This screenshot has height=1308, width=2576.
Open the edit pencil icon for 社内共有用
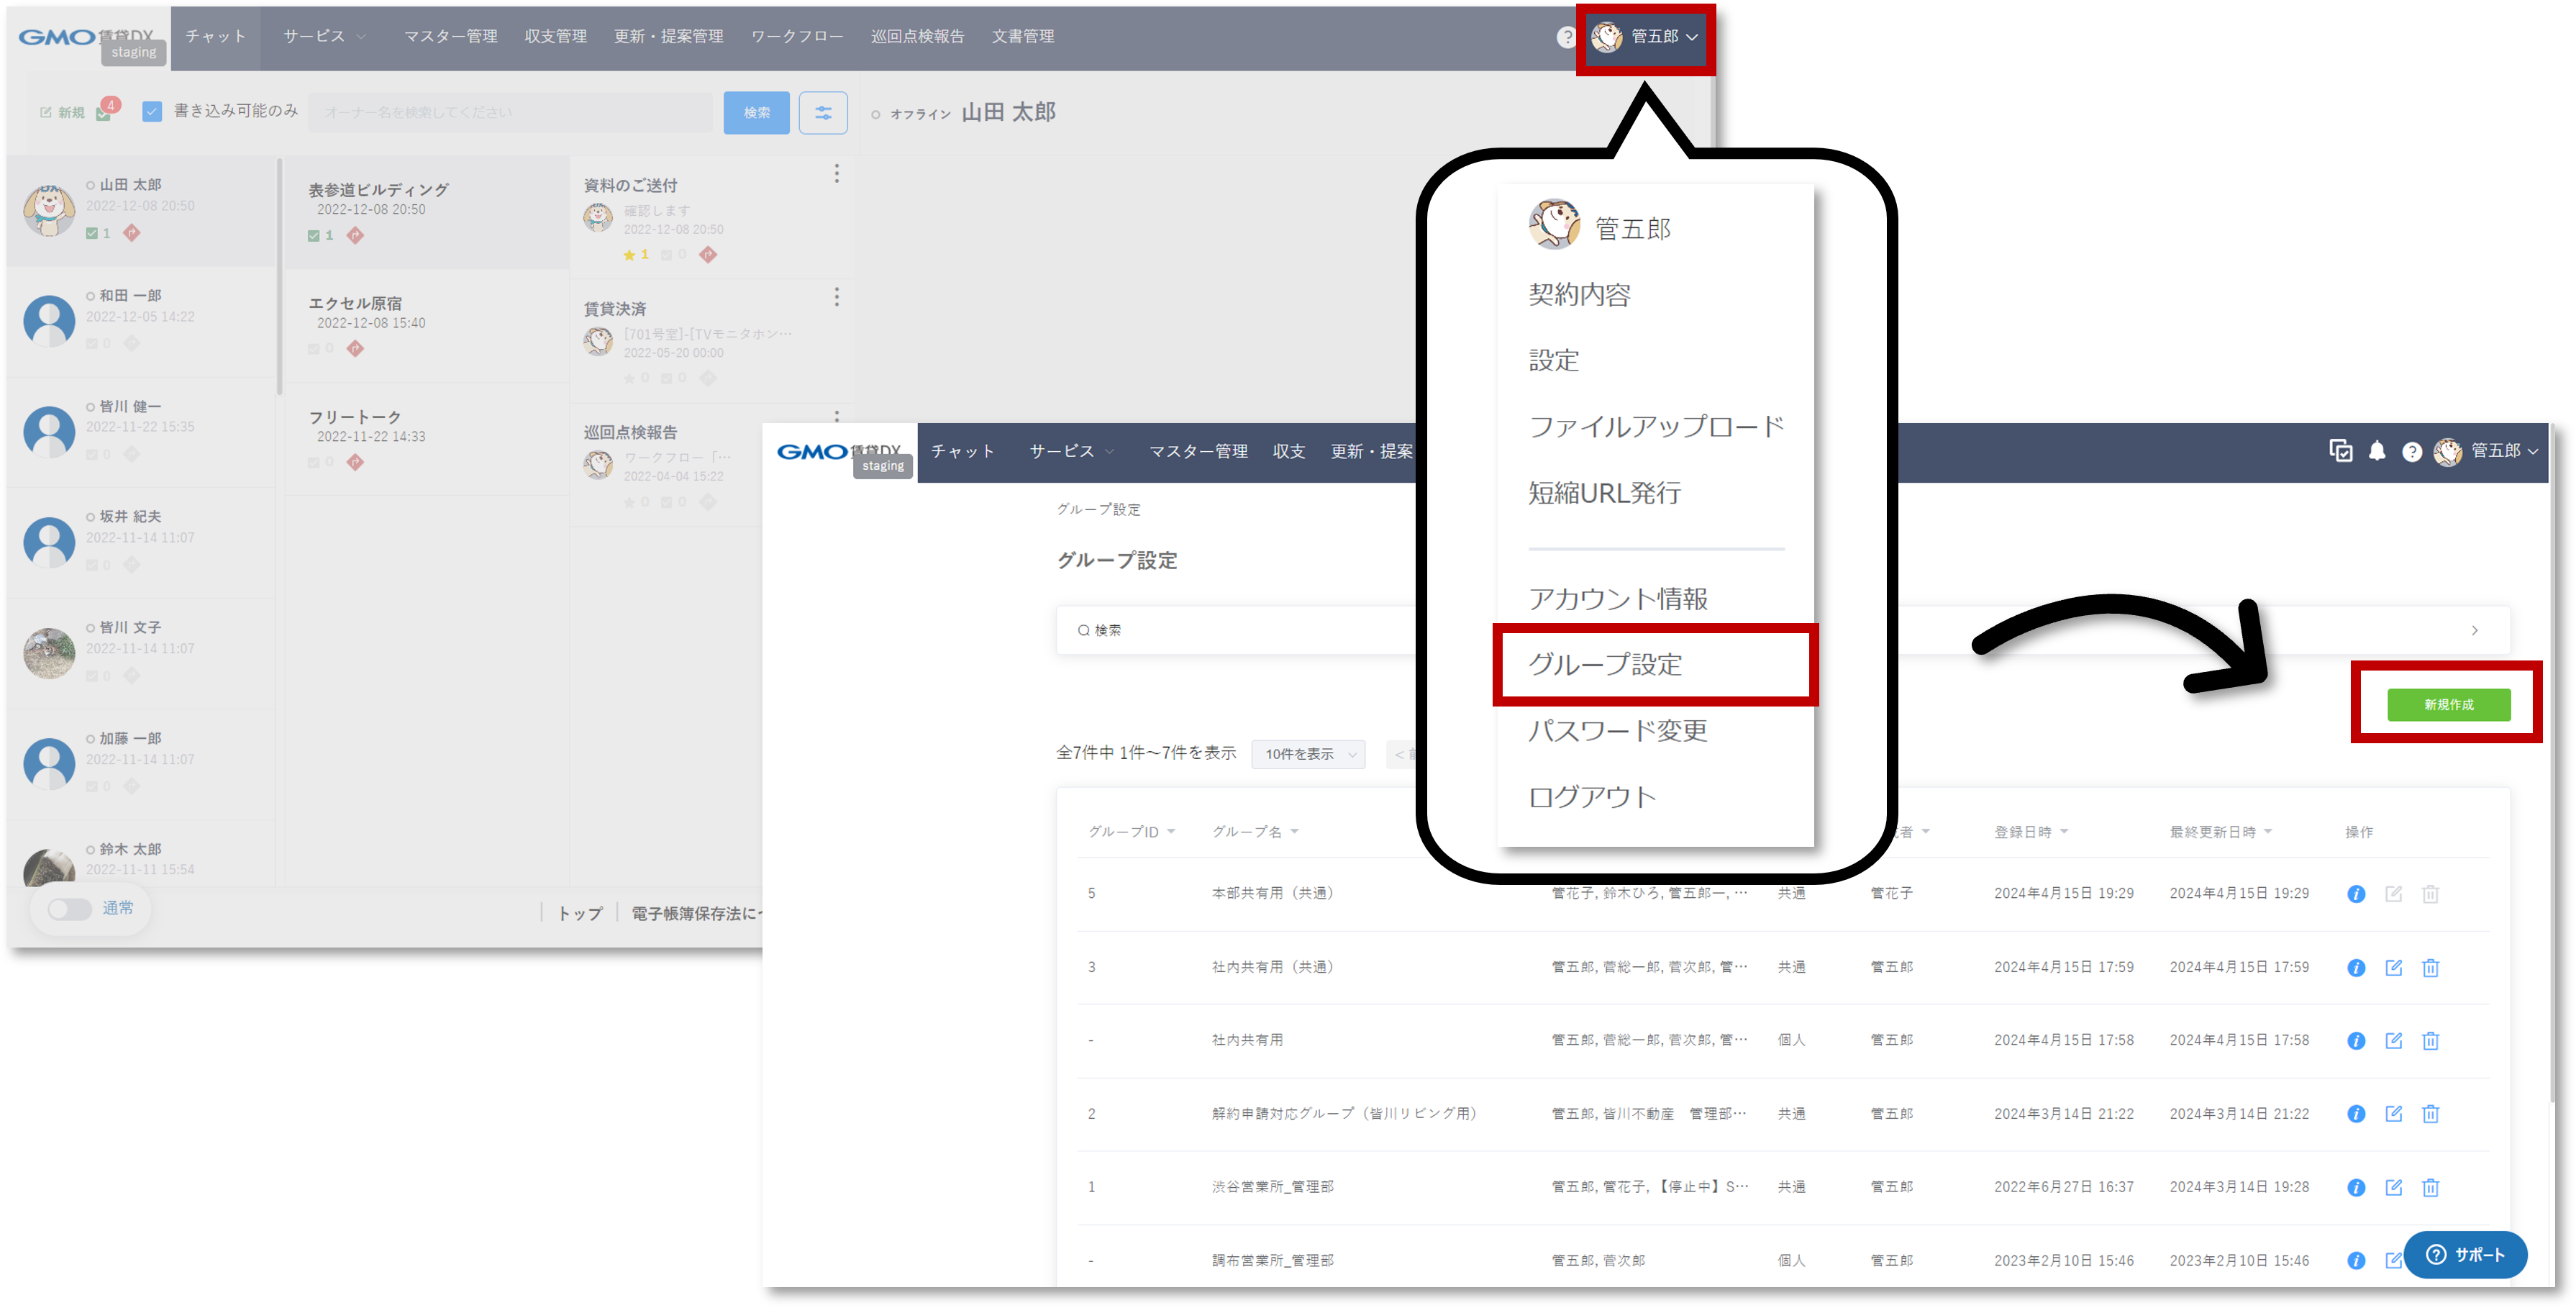[x=2394, y=1040]
